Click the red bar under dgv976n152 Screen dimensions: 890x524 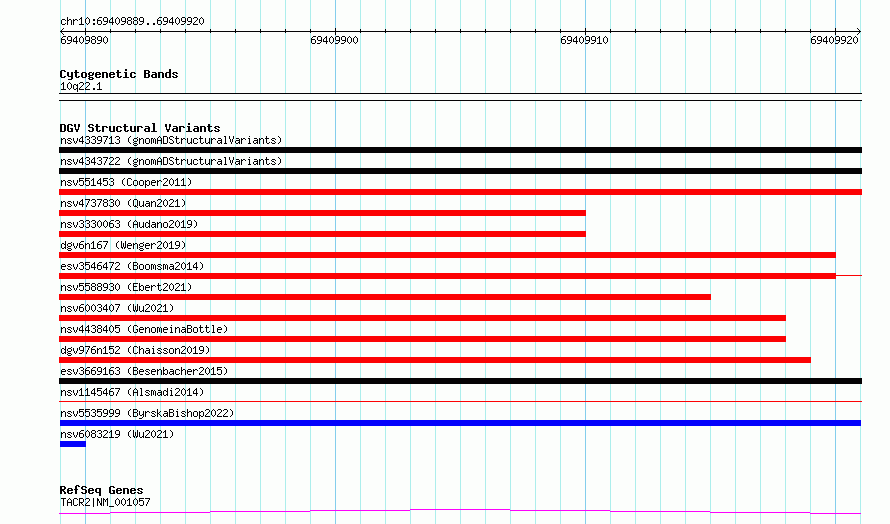435,360
